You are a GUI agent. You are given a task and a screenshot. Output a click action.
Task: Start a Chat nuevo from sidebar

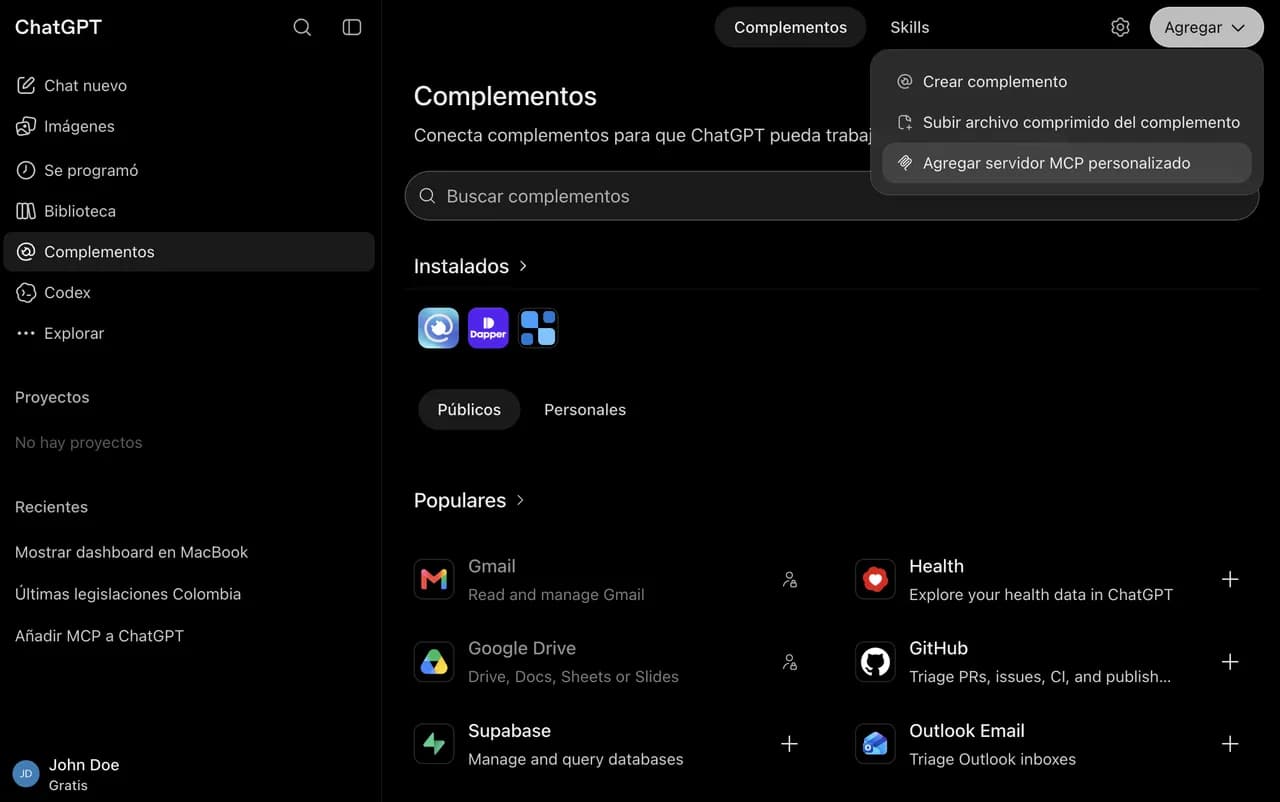pos(189,86)
